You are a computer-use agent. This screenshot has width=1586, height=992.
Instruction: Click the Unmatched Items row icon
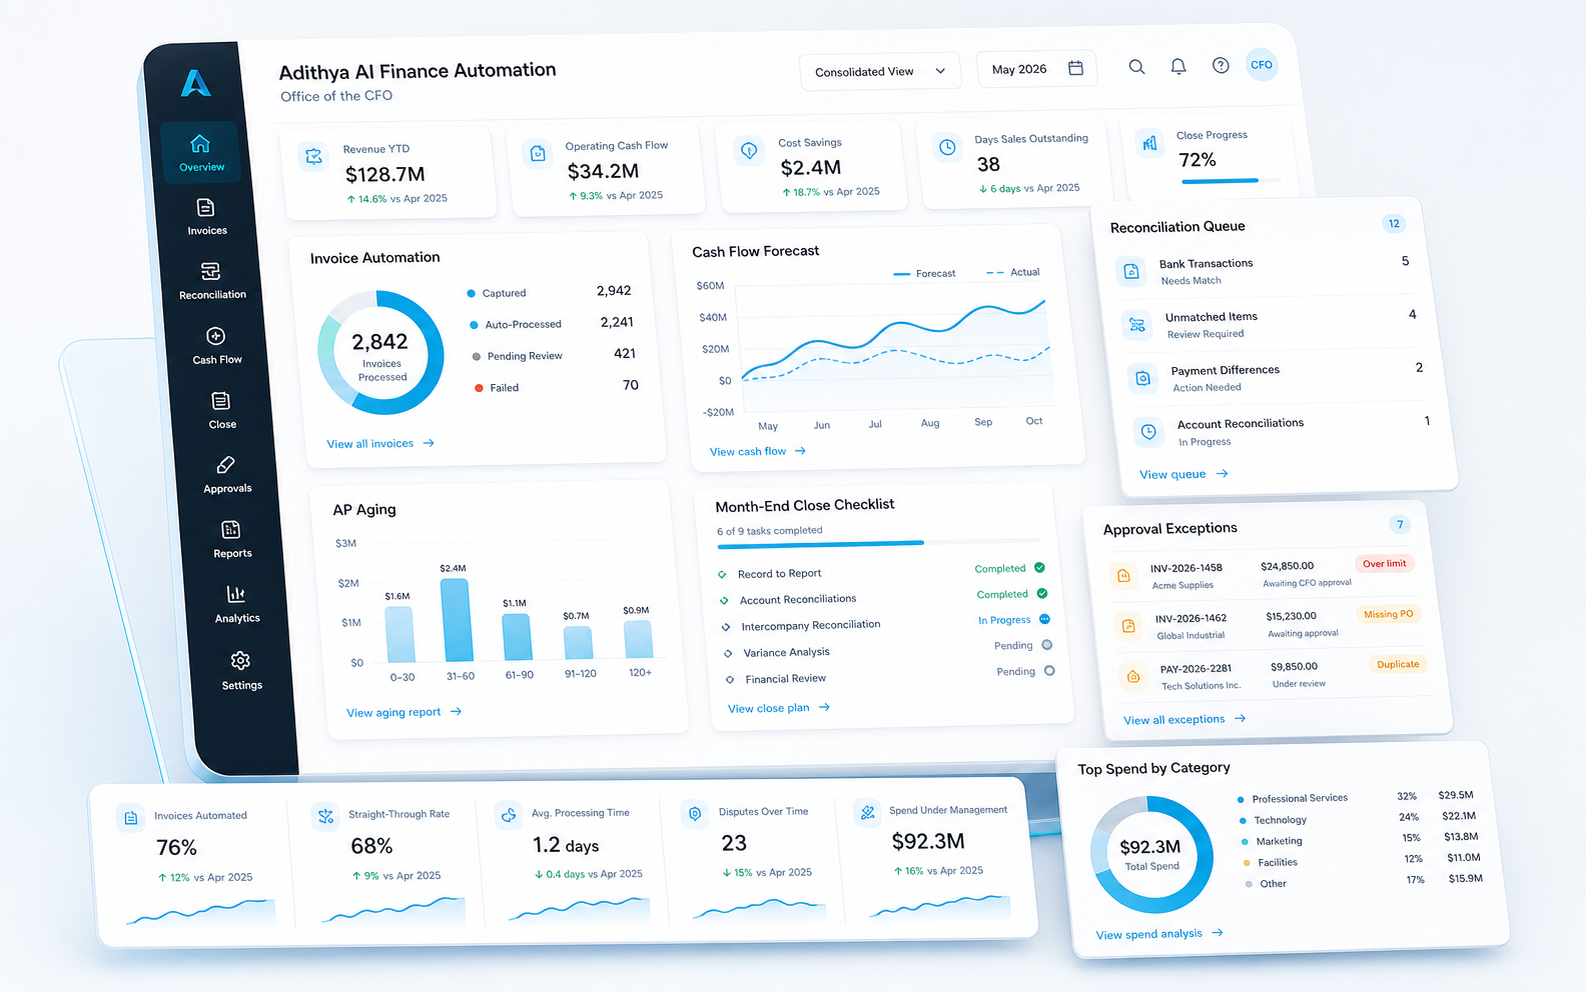pyautogui.click(x=1137, y=324)
